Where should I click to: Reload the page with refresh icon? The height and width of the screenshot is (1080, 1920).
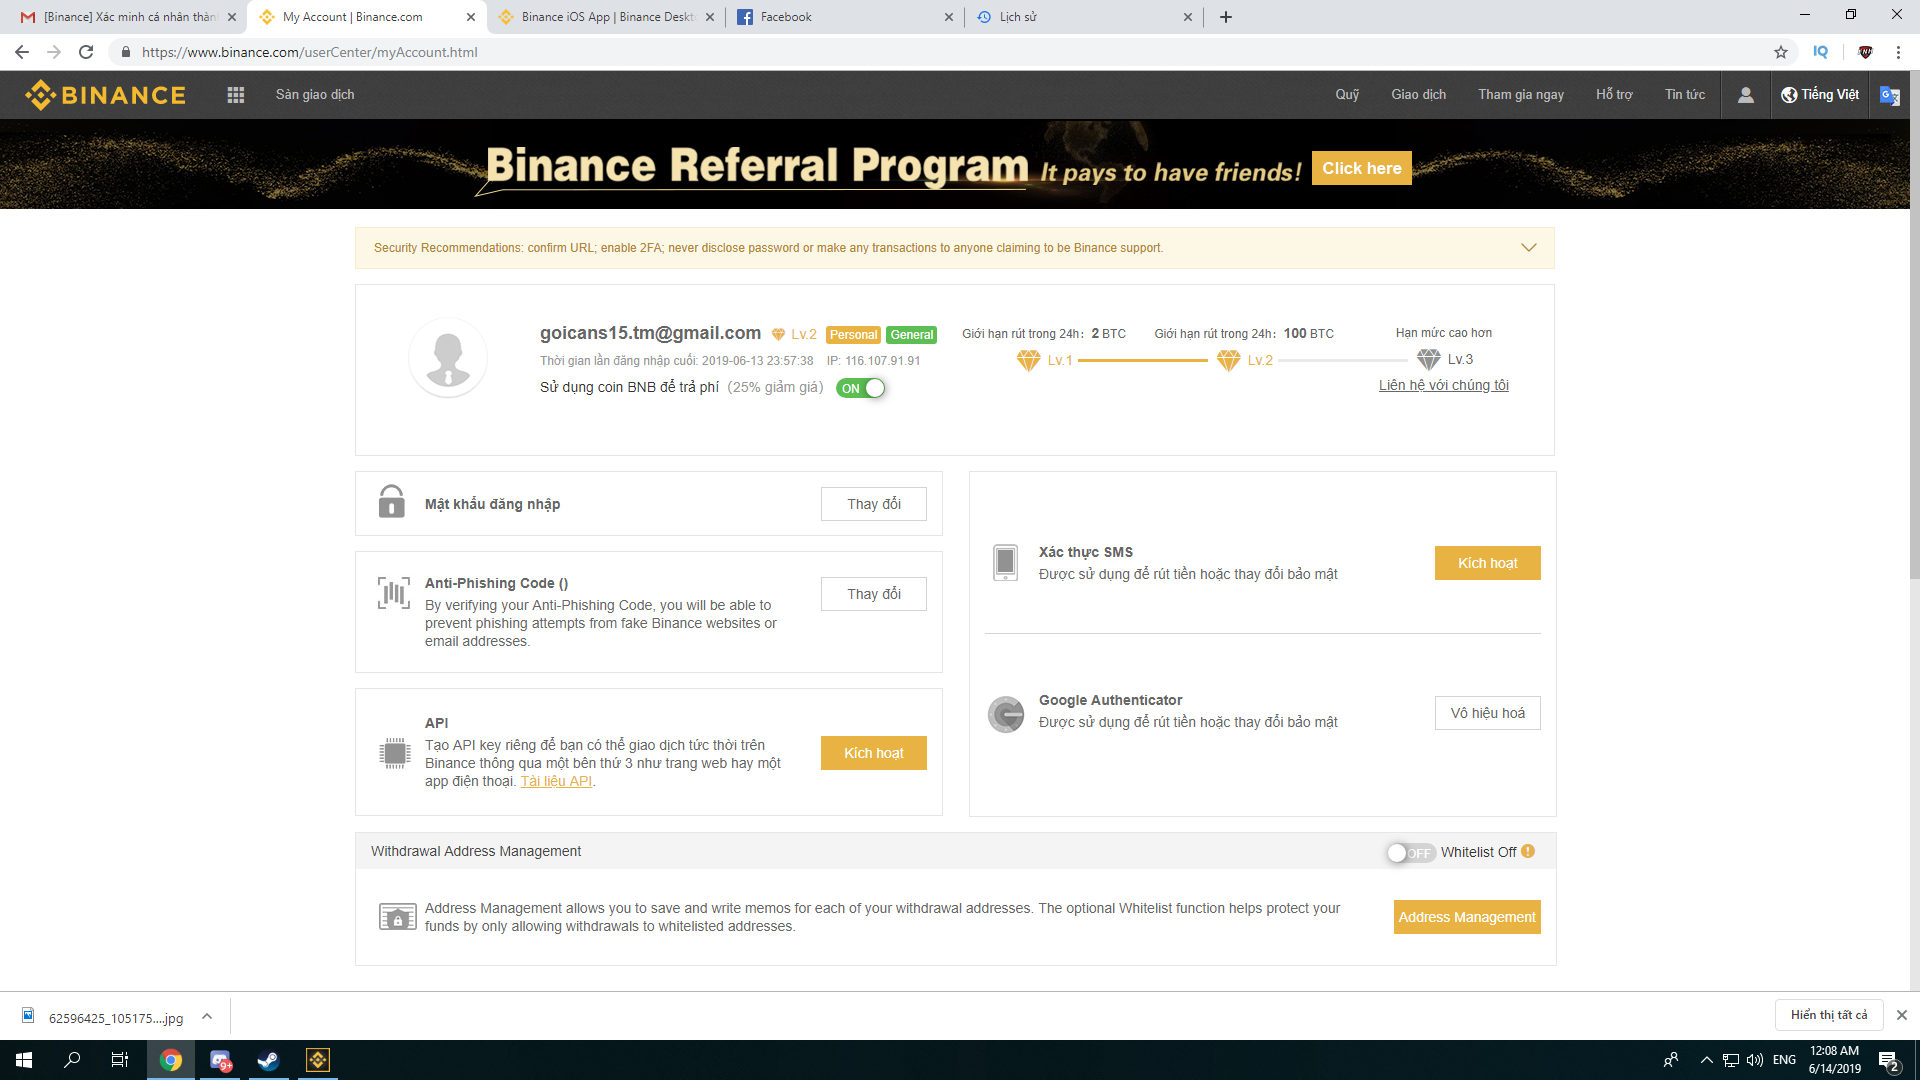pyautogui.click(x=86, y=52)
